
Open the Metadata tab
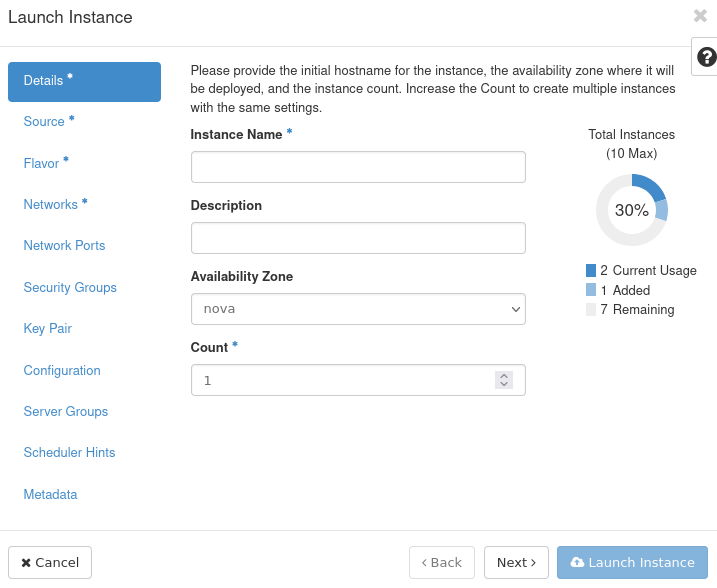pyautogui.click(x=50, y=495)
